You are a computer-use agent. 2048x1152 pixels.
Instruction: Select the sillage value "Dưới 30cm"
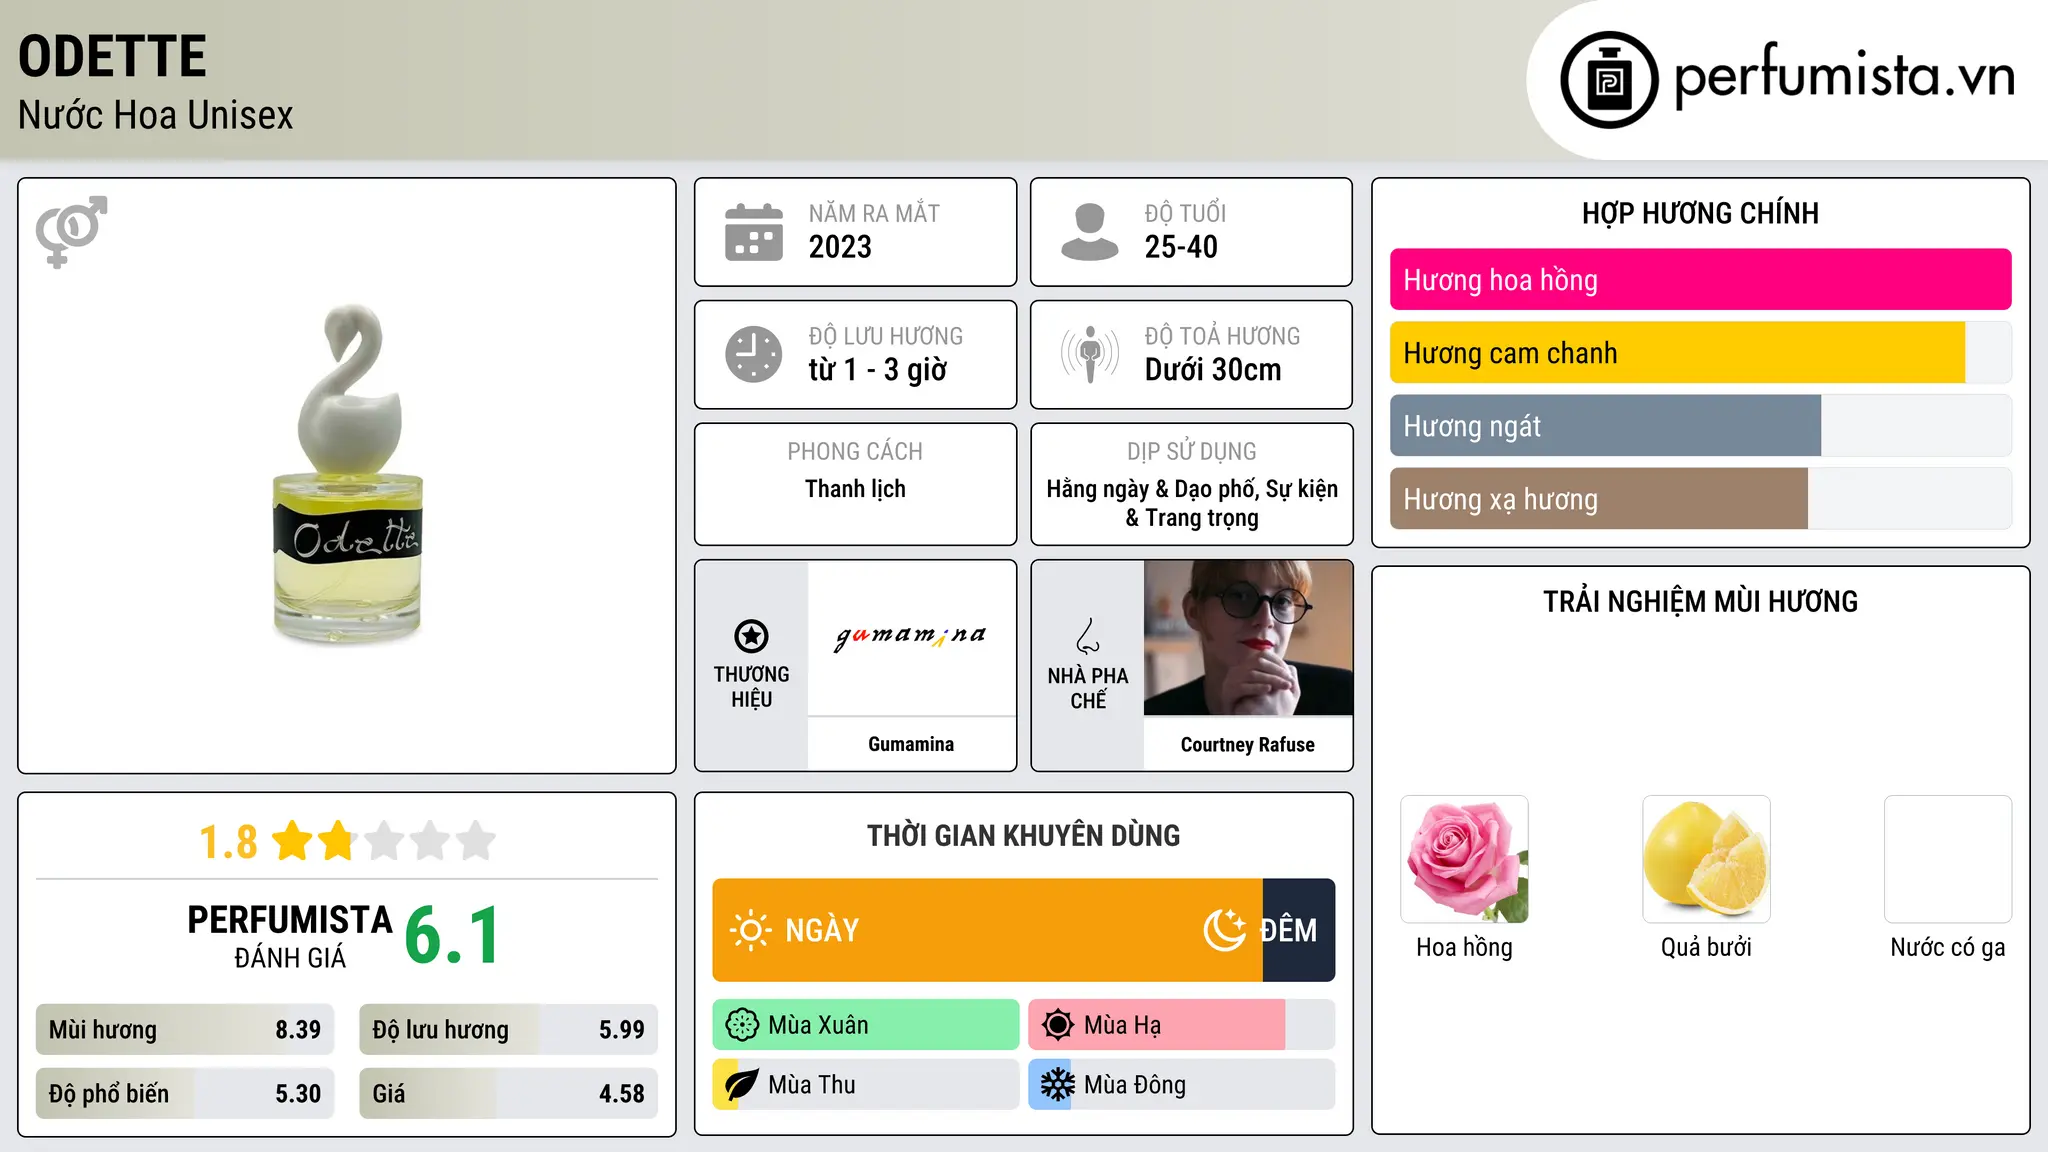pyautogui.click(x=1213, y=370)
